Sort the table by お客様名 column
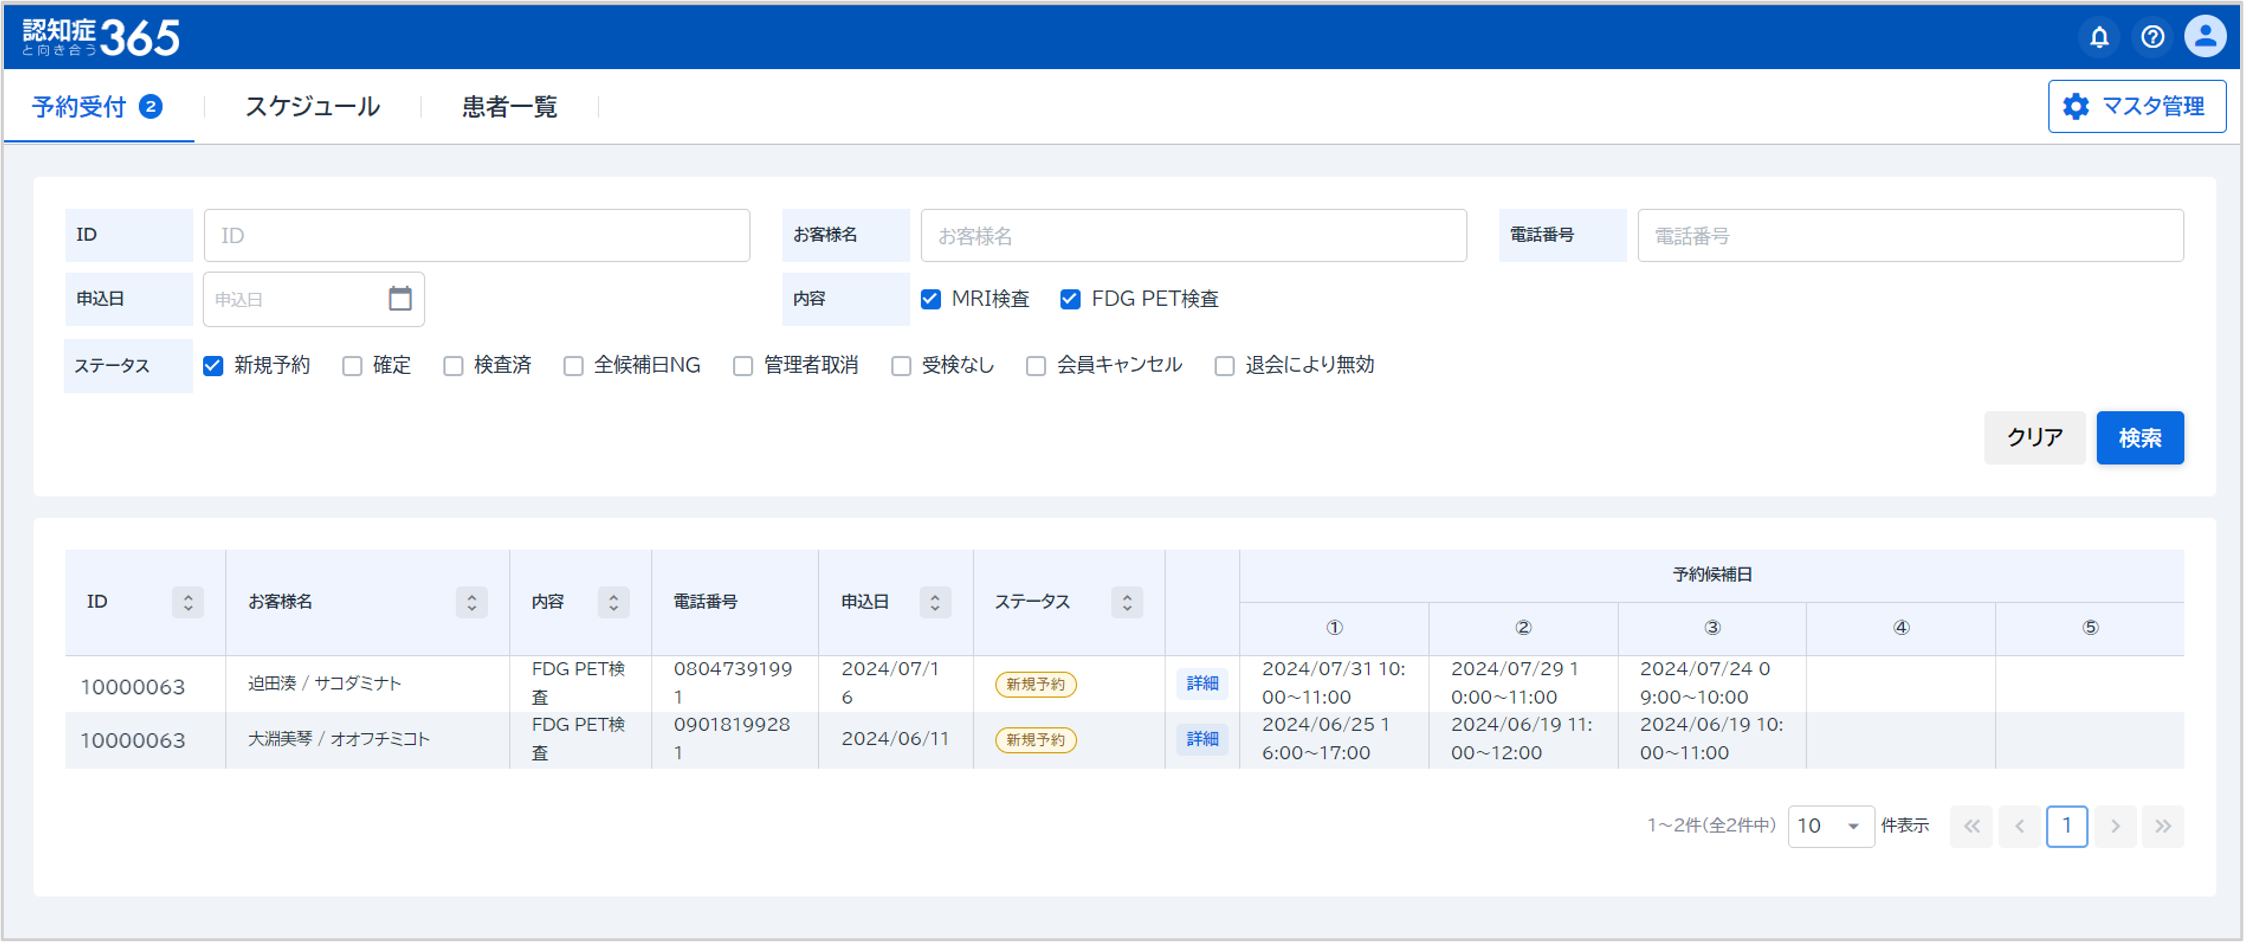The image size is (2244, 942). [471, 602]
